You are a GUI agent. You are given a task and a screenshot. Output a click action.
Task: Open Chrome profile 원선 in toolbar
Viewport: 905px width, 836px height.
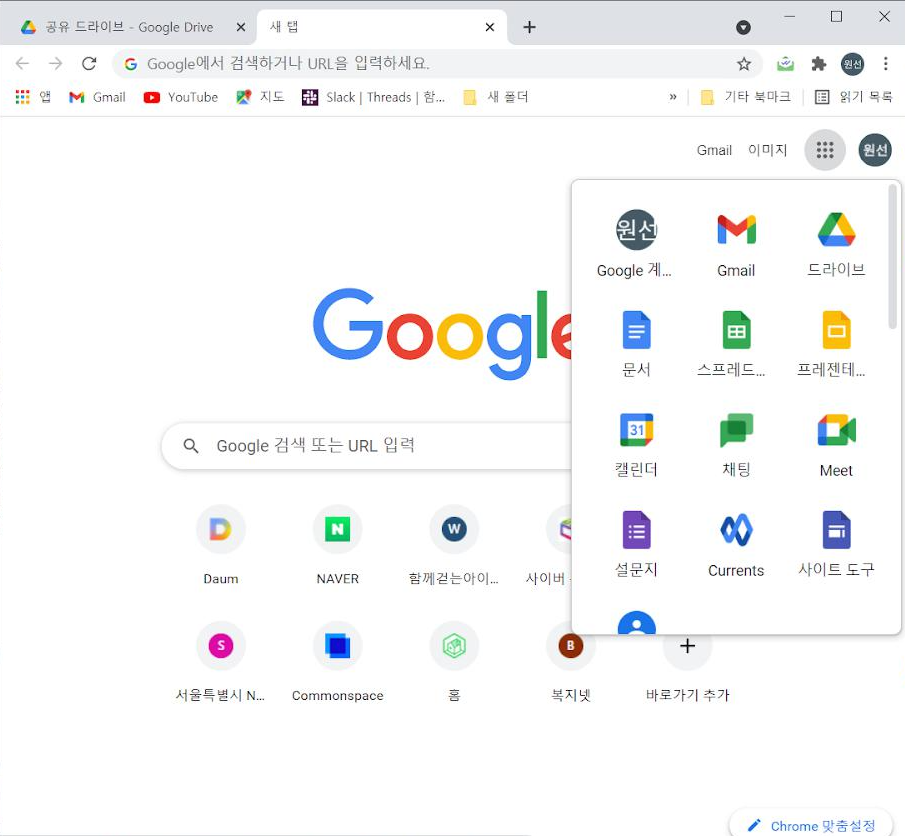tap(852, 64)
